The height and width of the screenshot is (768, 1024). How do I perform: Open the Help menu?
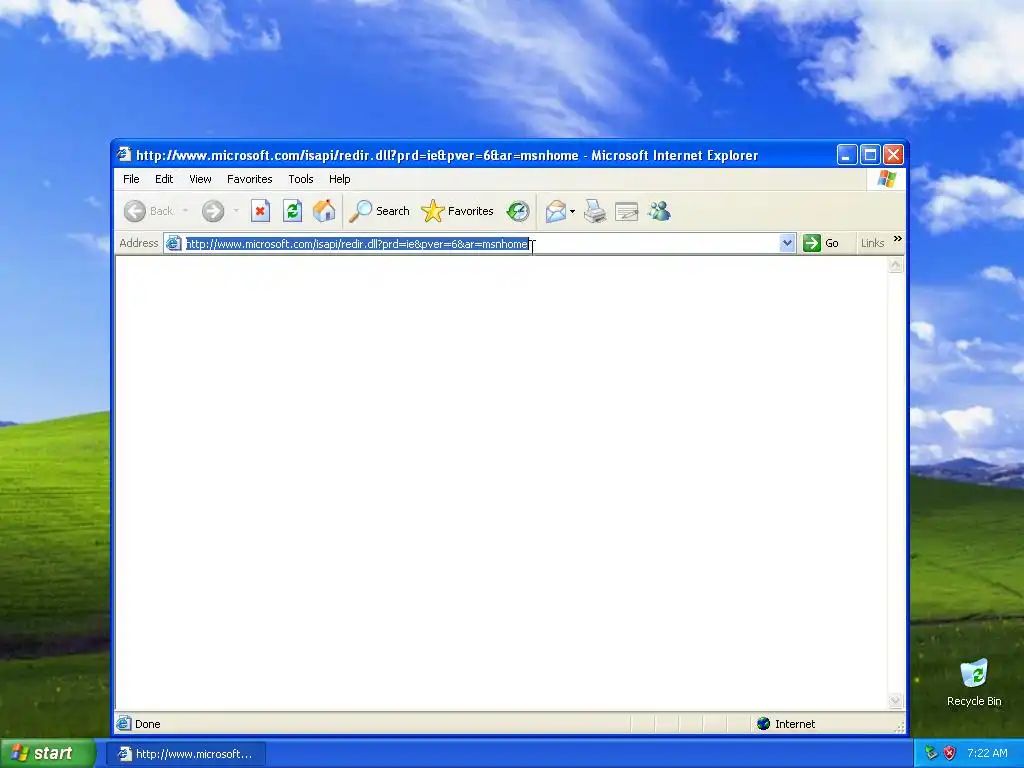[339, 179]
